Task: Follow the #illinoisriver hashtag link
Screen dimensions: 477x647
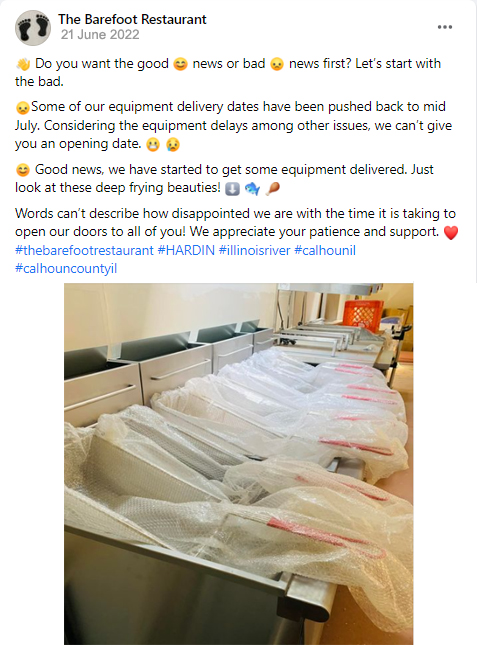Action: coord(255,250)
